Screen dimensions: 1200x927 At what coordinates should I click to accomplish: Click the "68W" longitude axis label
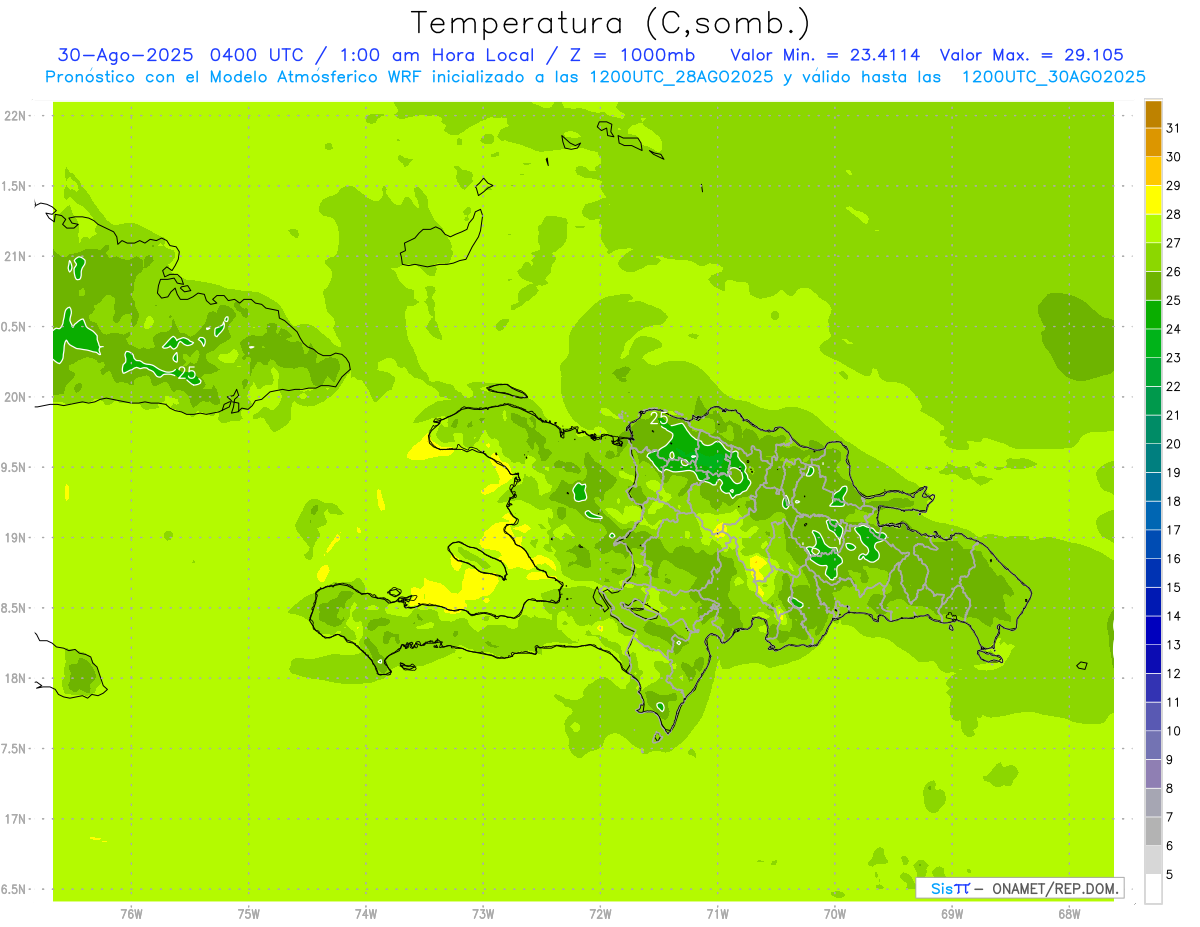[1069, 915]
